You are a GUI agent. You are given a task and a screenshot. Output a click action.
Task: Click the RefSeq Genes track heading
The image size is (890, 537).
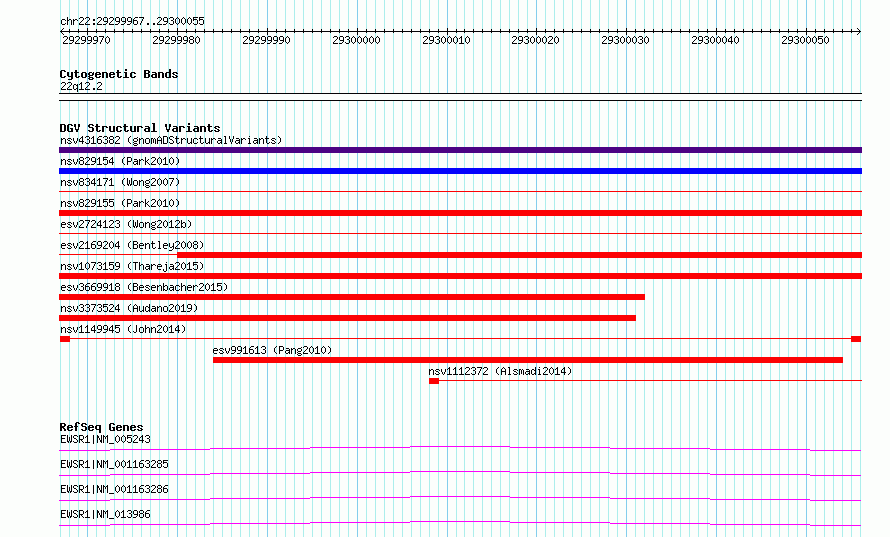coord(101,427)
